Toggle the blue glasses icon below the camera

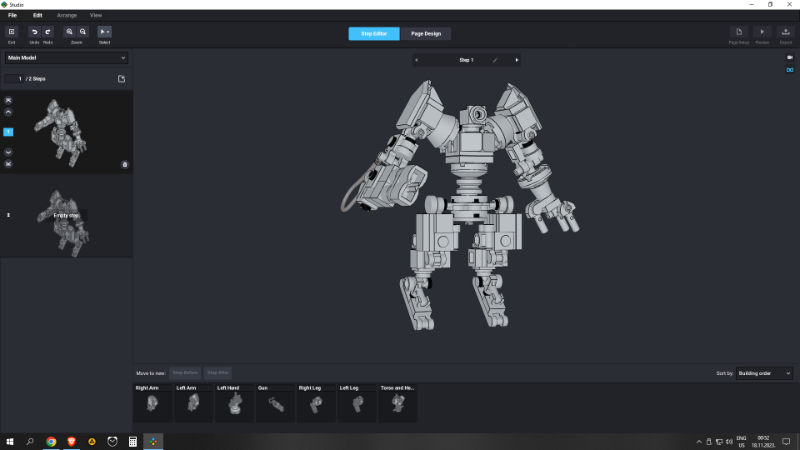(789, 70)
